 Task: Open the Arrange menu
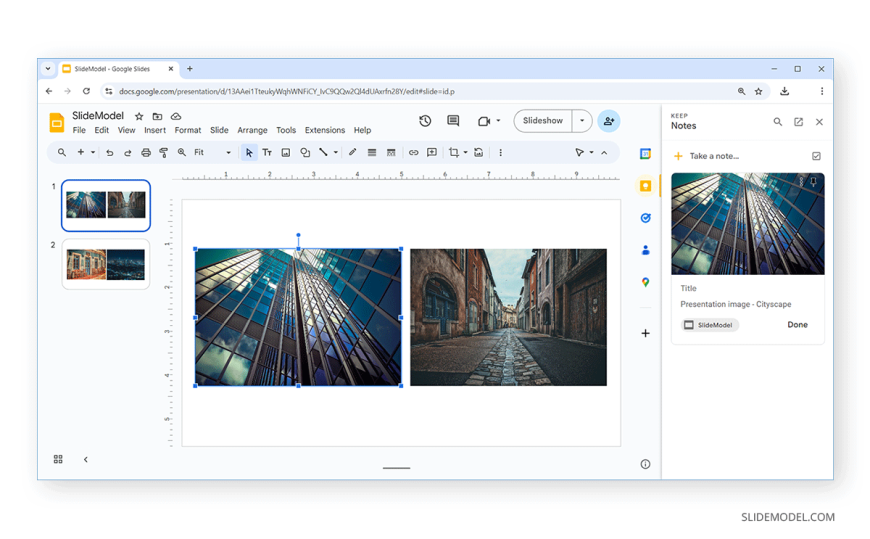pos(252,130)
